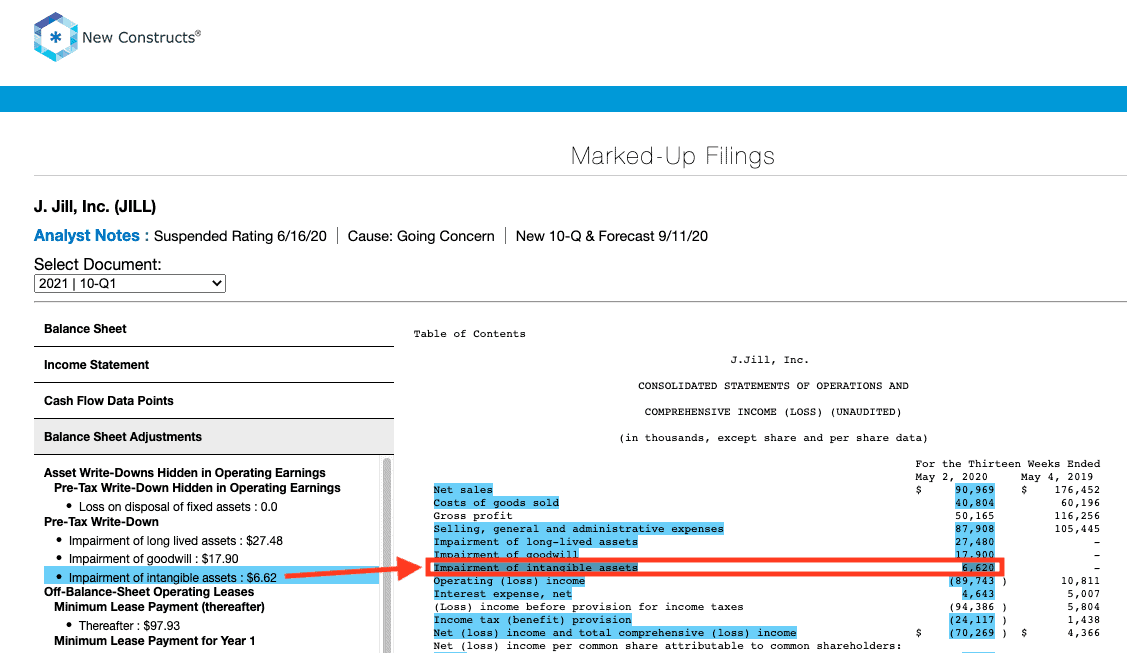1127x653 pixels.
Task: Click the Table of Contents text
Action: tap(469, 334)
